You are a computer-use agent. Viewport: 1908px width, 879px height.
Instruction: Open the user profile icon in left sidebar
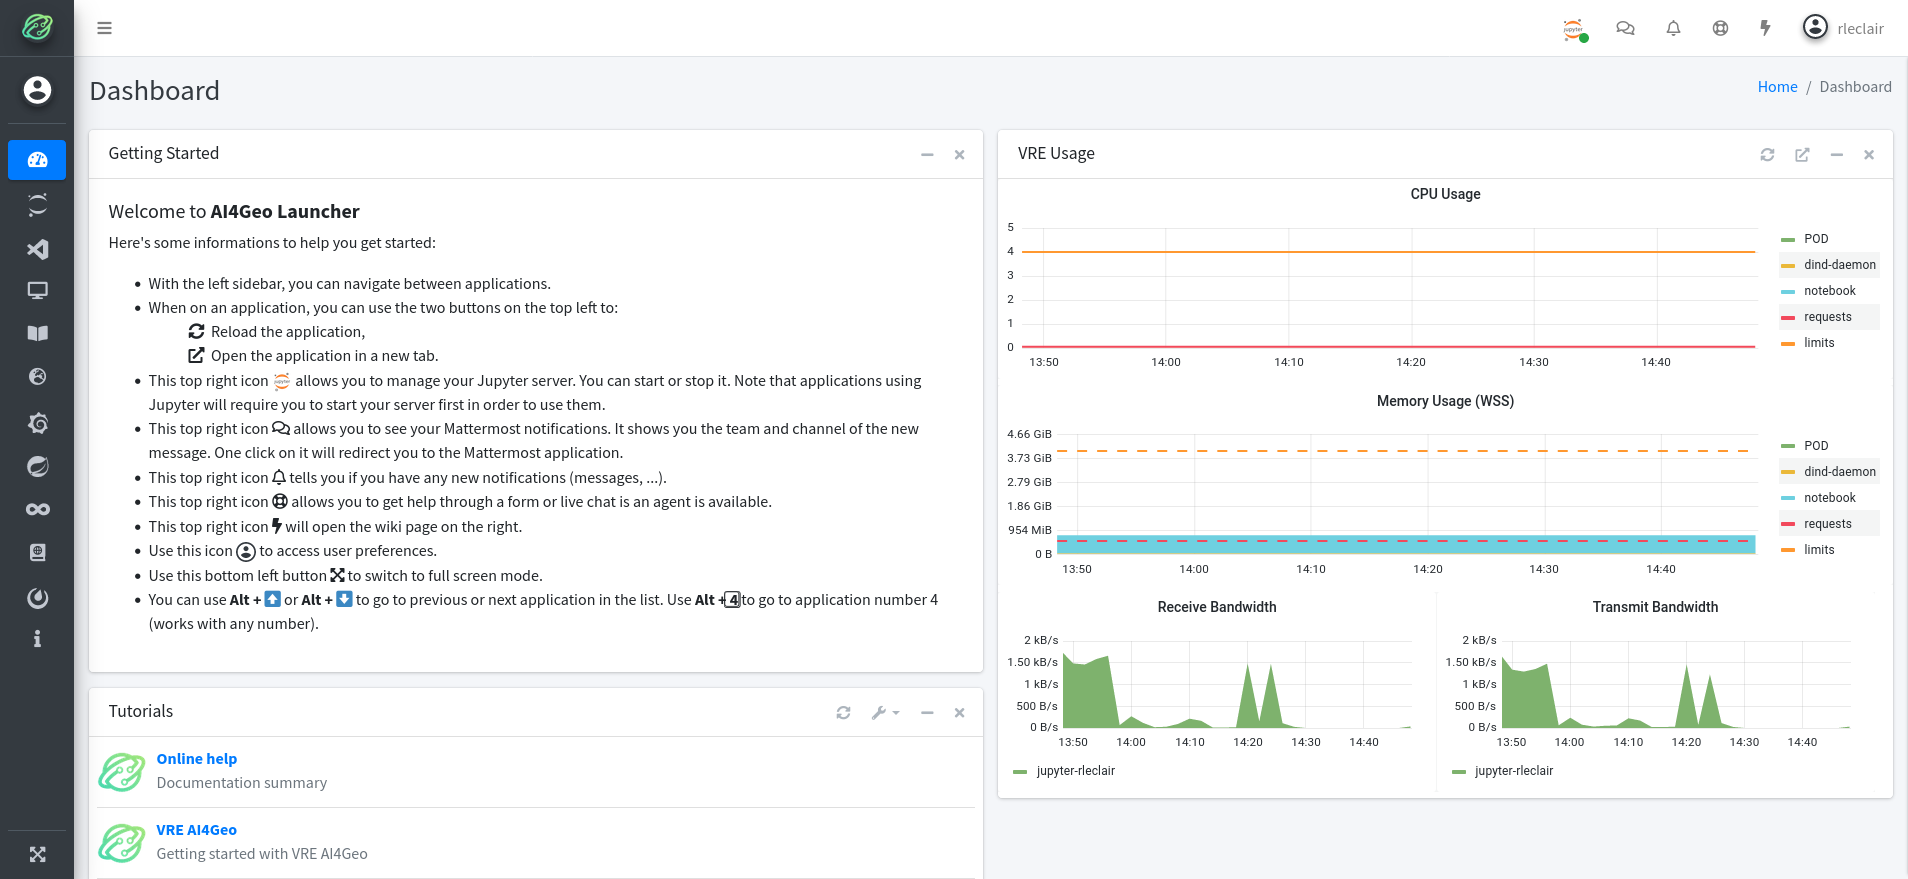[x=37, y=90]
